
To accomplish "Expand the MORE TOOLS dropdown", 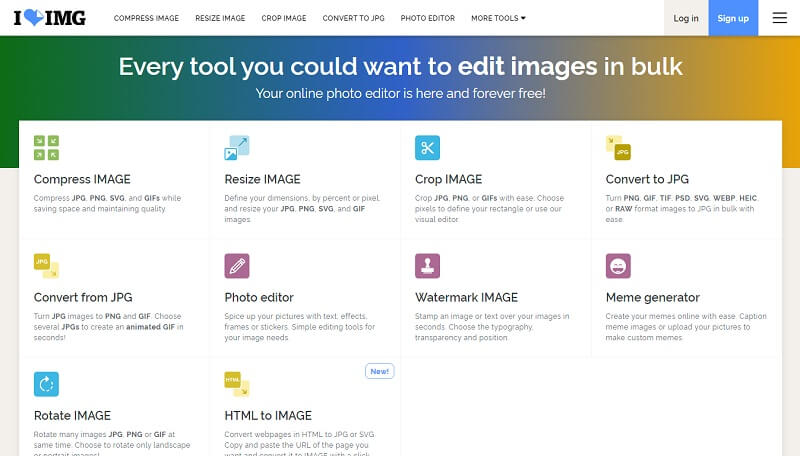I will 498,18.
